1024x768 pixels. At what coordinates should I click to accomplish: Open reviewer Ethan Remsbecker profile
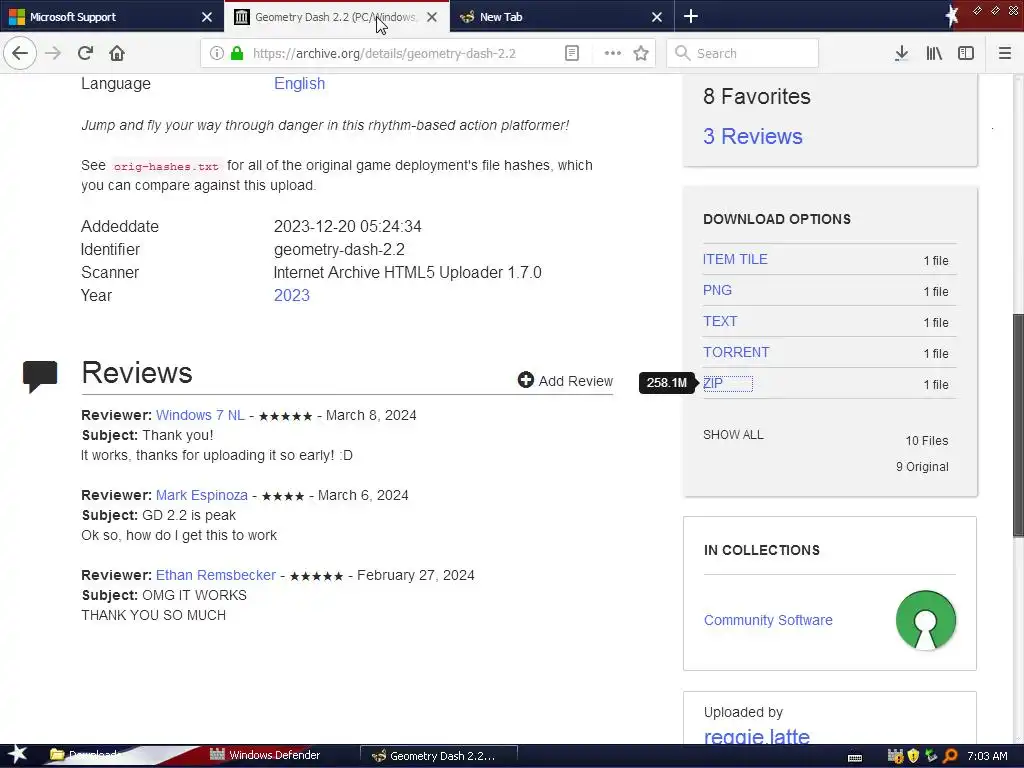pos(216,575)
